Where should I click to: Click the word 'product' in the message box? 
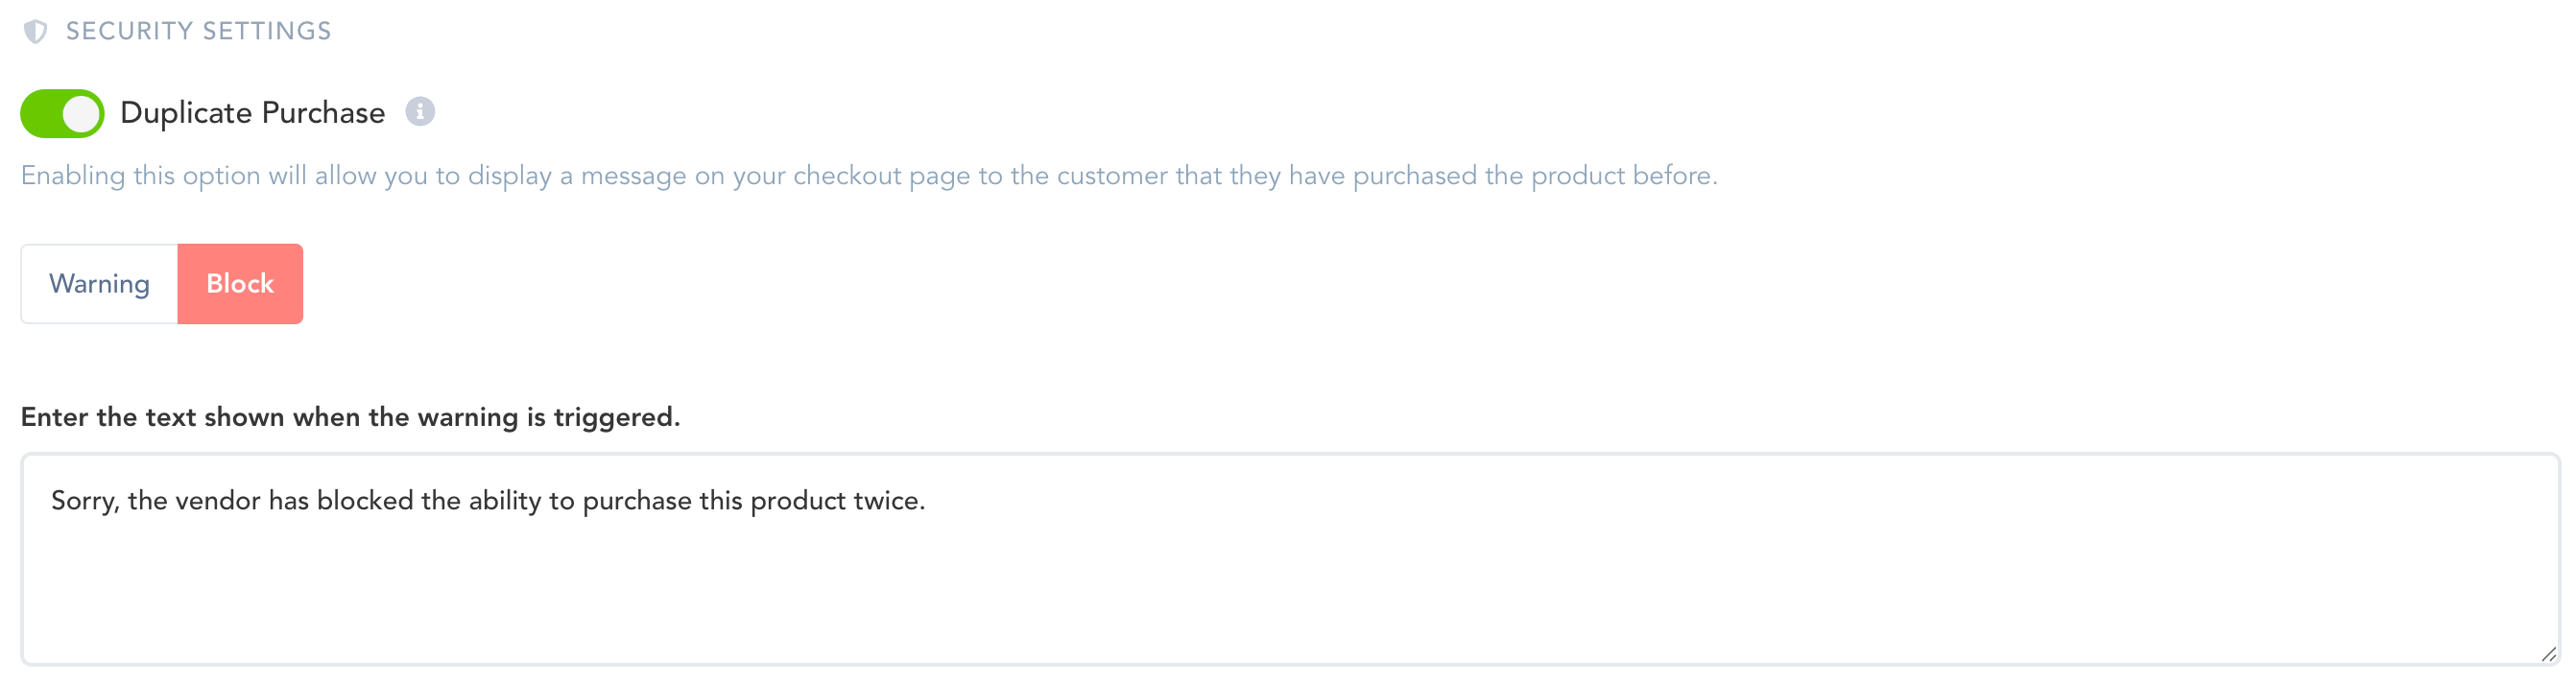(792, 501)
